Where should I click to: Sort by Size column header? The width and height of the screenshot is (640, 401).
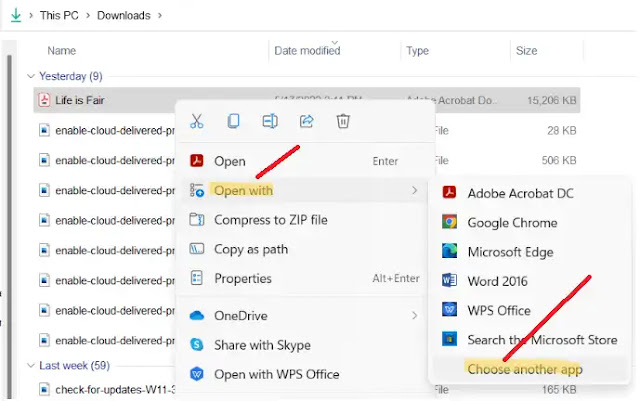[x=527, y=51]
